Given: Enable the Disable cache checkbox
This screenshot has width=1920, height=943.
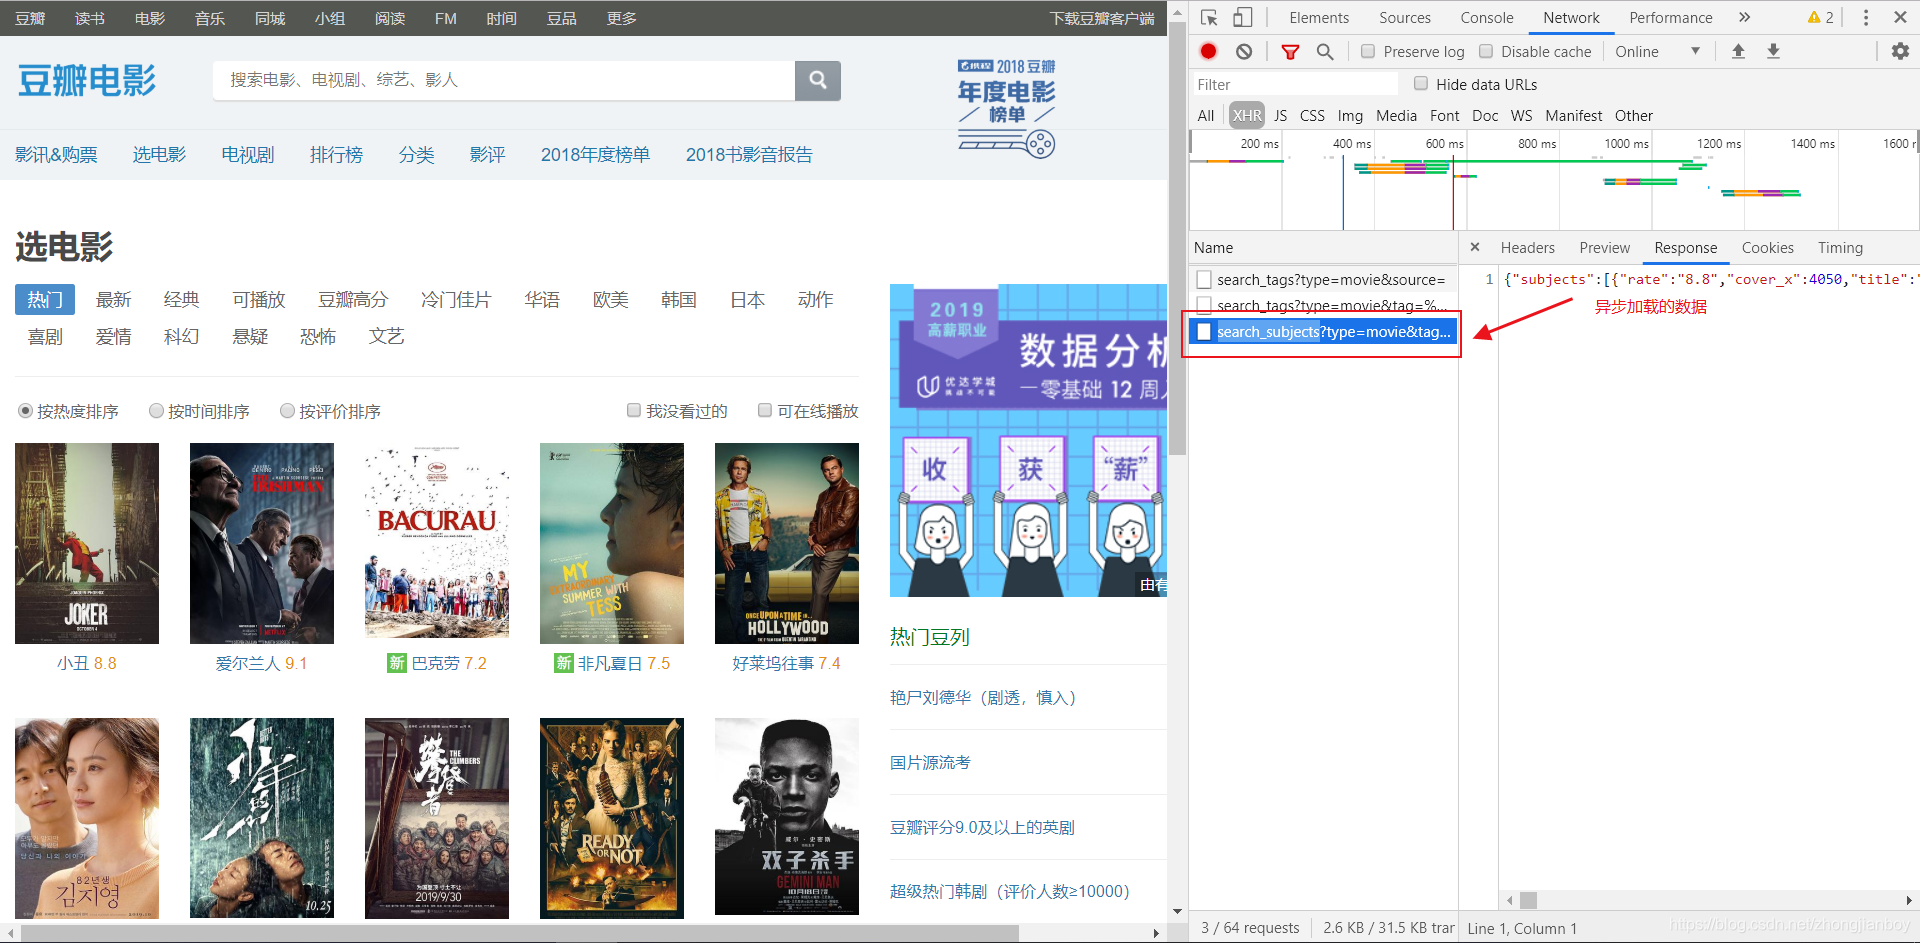Looking at the screenshot, I should (1486, 51).
